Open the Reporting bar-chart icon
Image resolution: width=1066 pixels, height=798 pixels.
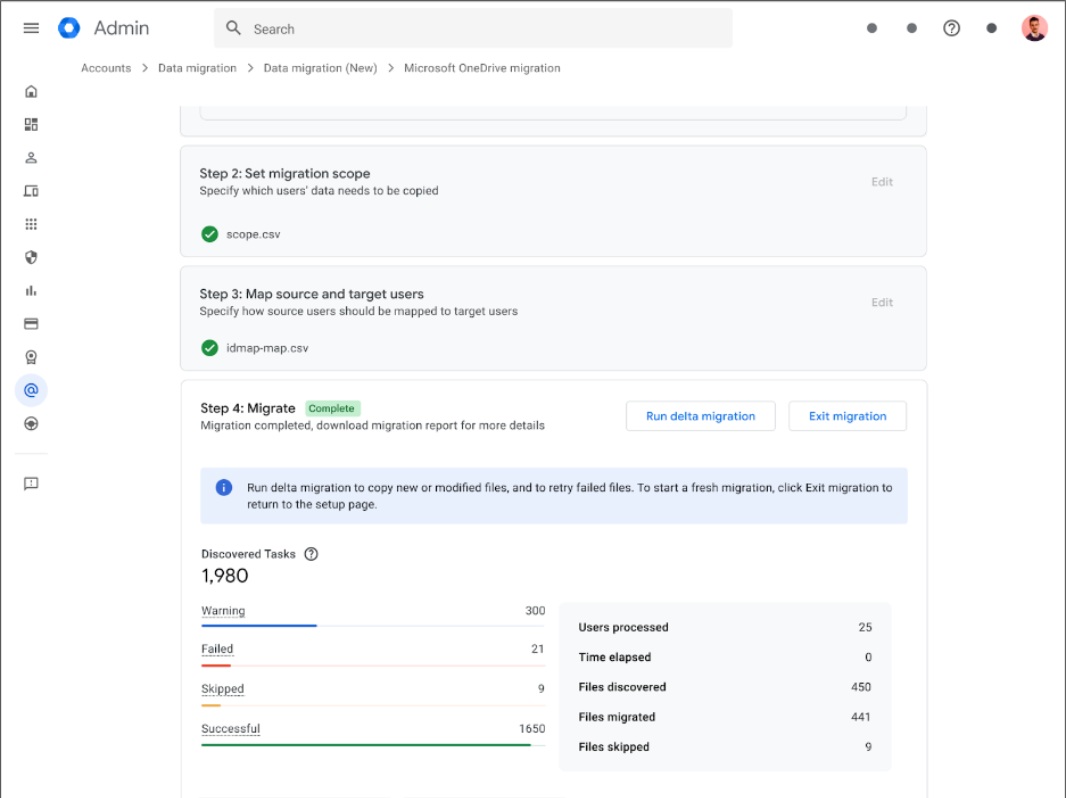31,290
